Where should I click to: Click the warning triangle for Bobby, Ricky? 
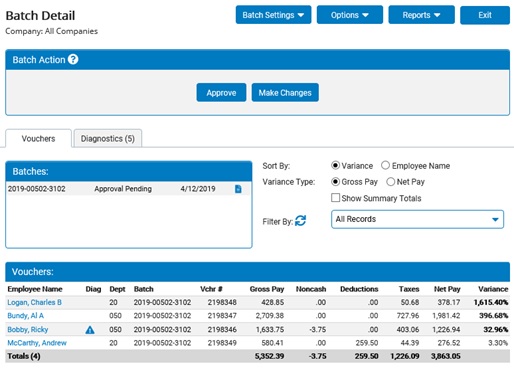(90, 330)
